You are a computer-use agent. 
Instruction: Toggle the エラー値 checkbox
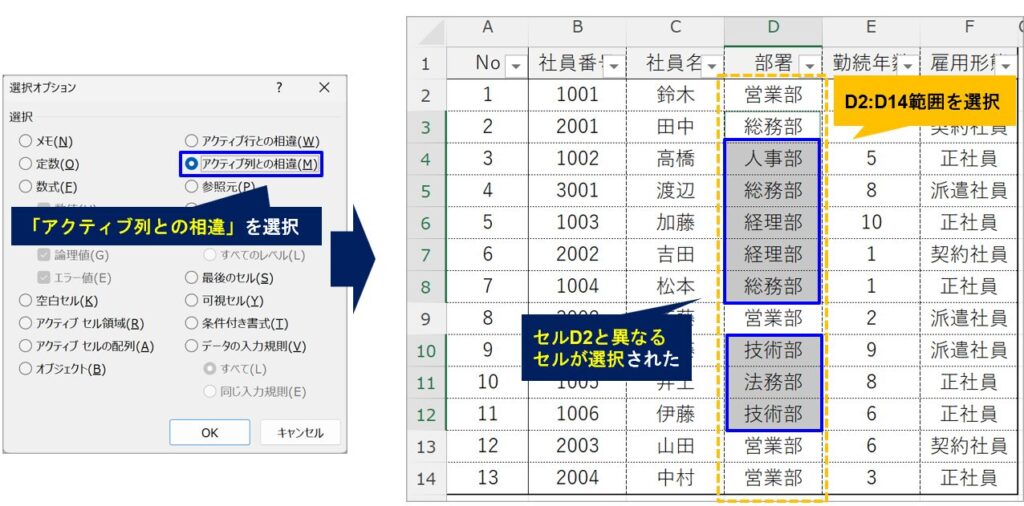44,277
